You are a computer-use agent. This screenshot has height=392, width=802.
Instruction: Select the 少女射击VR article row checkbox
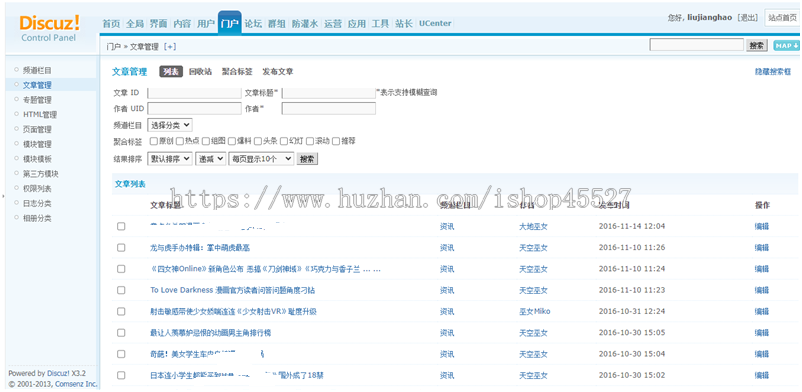pyautogui.click(x=121, y=311)
